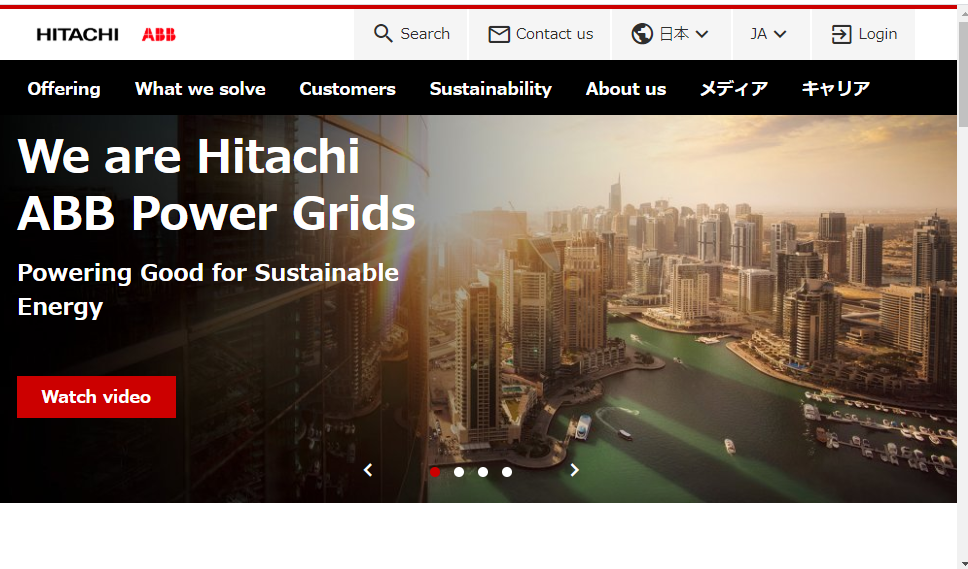Open the Offering menu
The height and width of the screenshot is (569, 968).
tap(64, 89)
